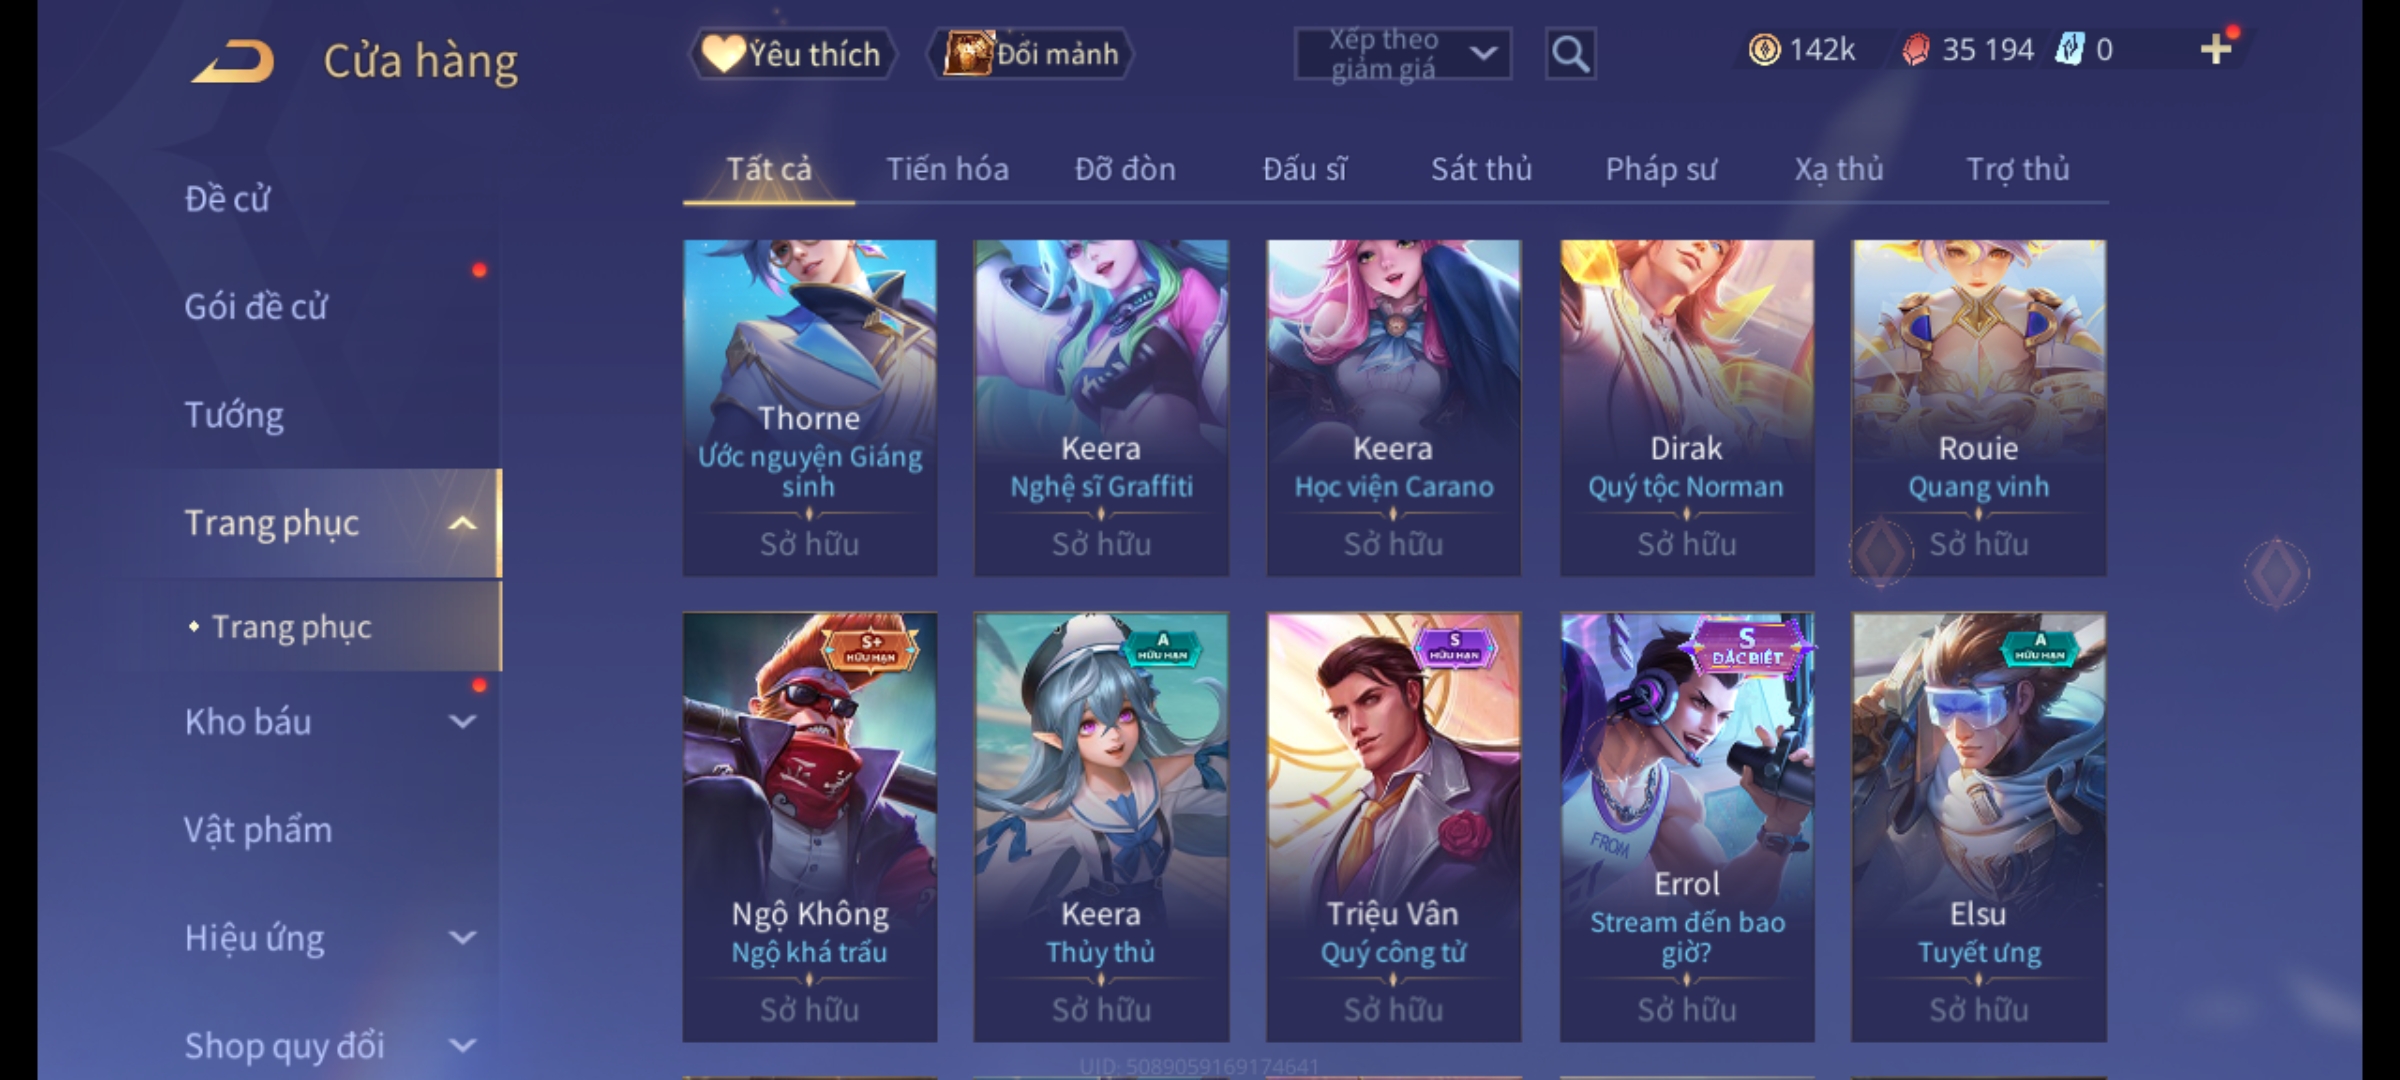Tap the gold coin balance icon
This screenshot has width=2400, height=1080.
coord(1764,49)
